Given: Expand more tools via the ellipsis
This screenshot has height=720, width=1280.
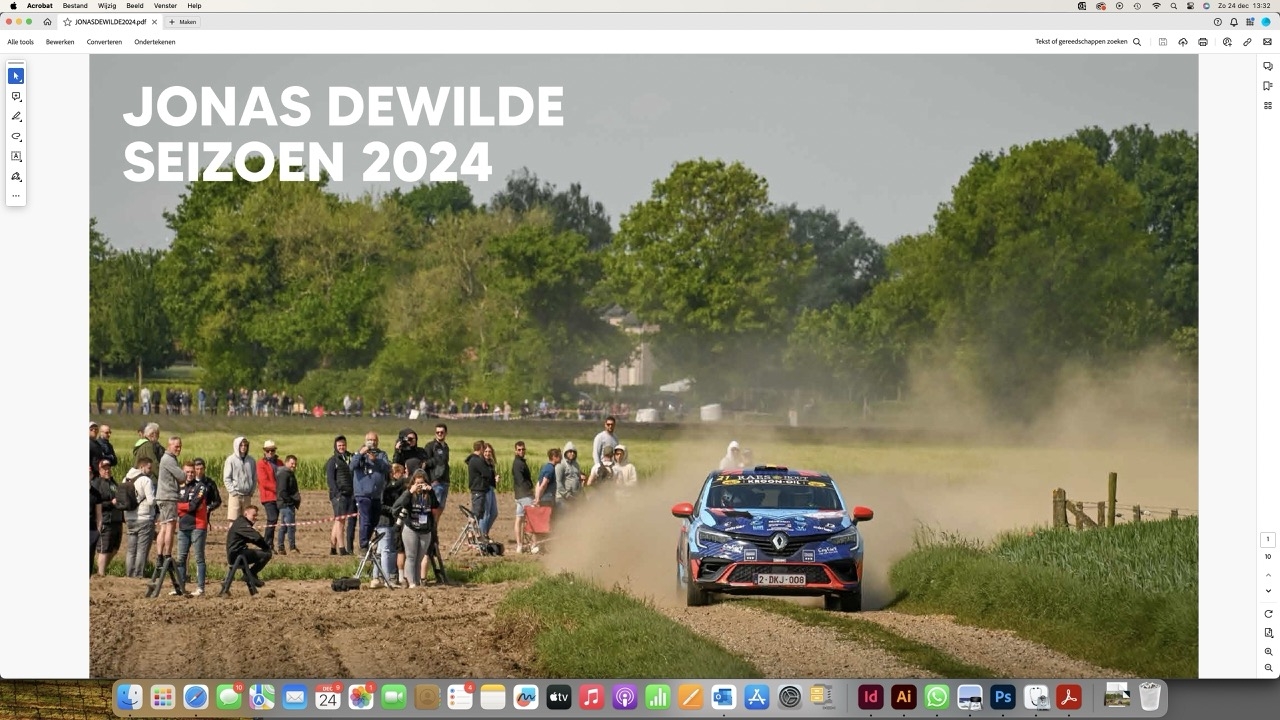Looking at the screenshot, I should click(x=16, y=196).
